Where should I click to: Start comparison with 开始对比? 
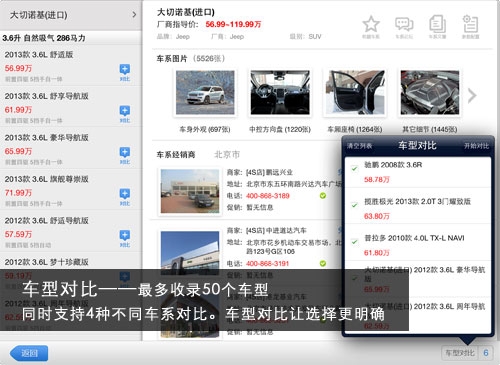tap(476, 146)
